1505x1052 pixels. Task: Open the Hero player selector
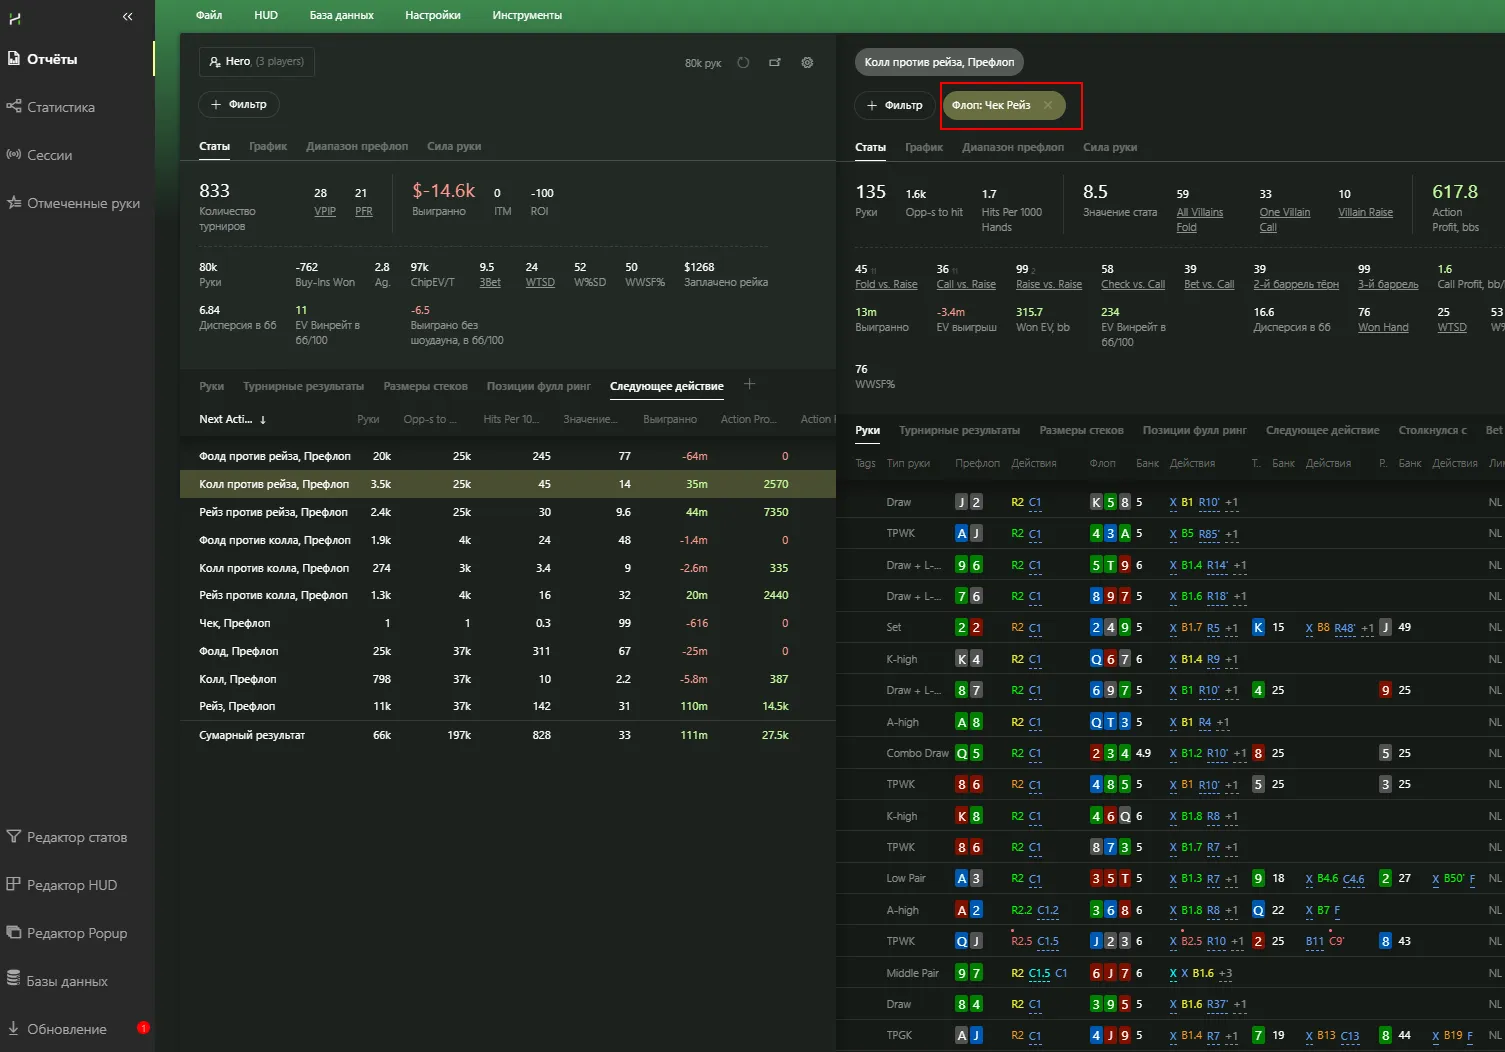(256, 62)
